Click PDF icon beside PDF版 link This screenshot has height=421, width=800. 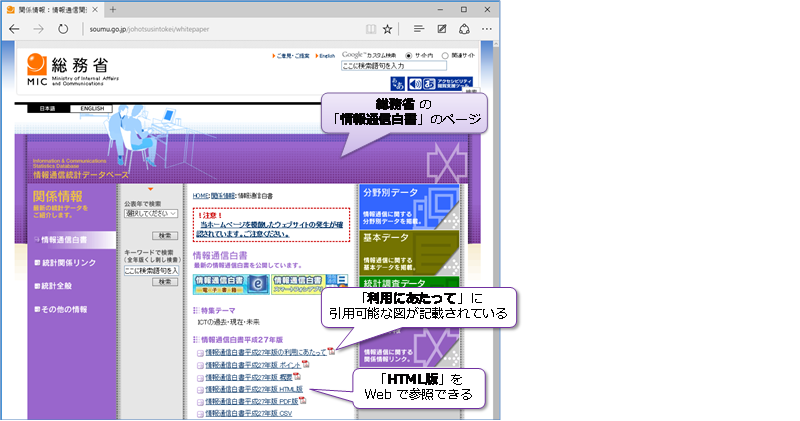point(303,401)
